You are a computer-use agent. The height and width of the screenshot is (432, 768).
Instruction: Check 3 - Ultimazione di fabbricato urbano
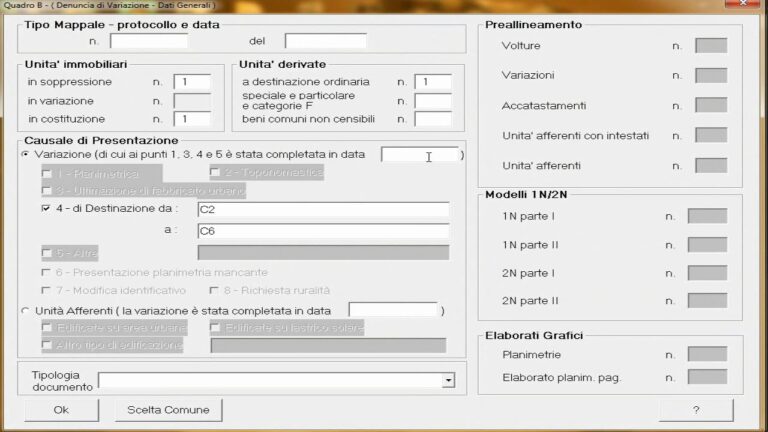47,191
